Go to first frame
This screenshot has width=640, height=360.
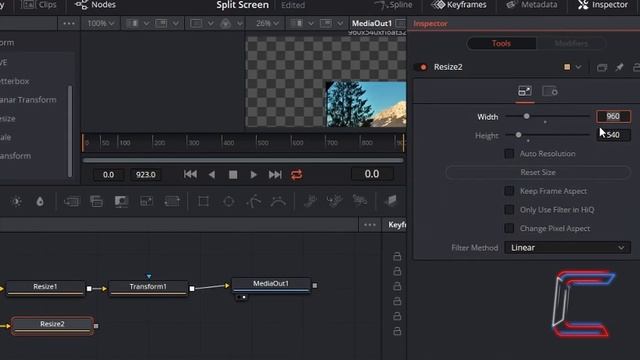click(x=190, y=175)
